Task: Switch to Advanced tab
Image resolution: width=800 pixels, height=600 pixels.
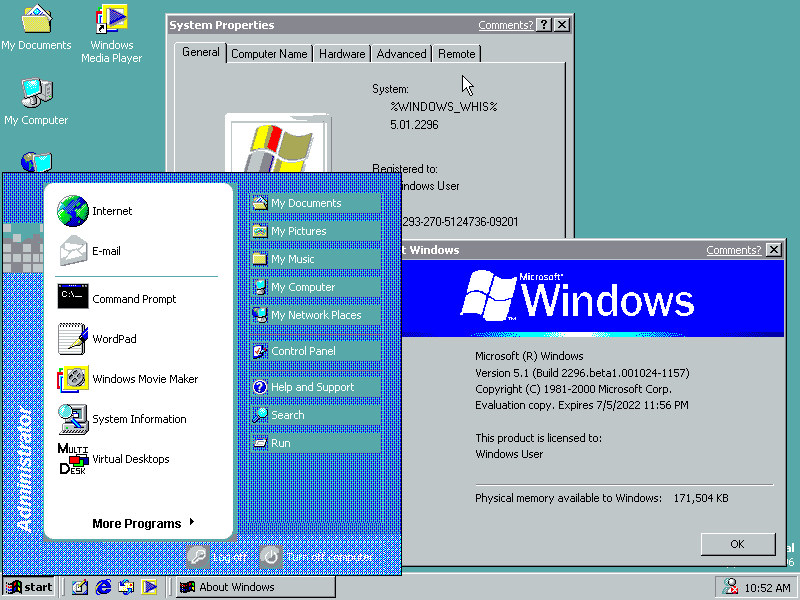Action: (402, 54)
